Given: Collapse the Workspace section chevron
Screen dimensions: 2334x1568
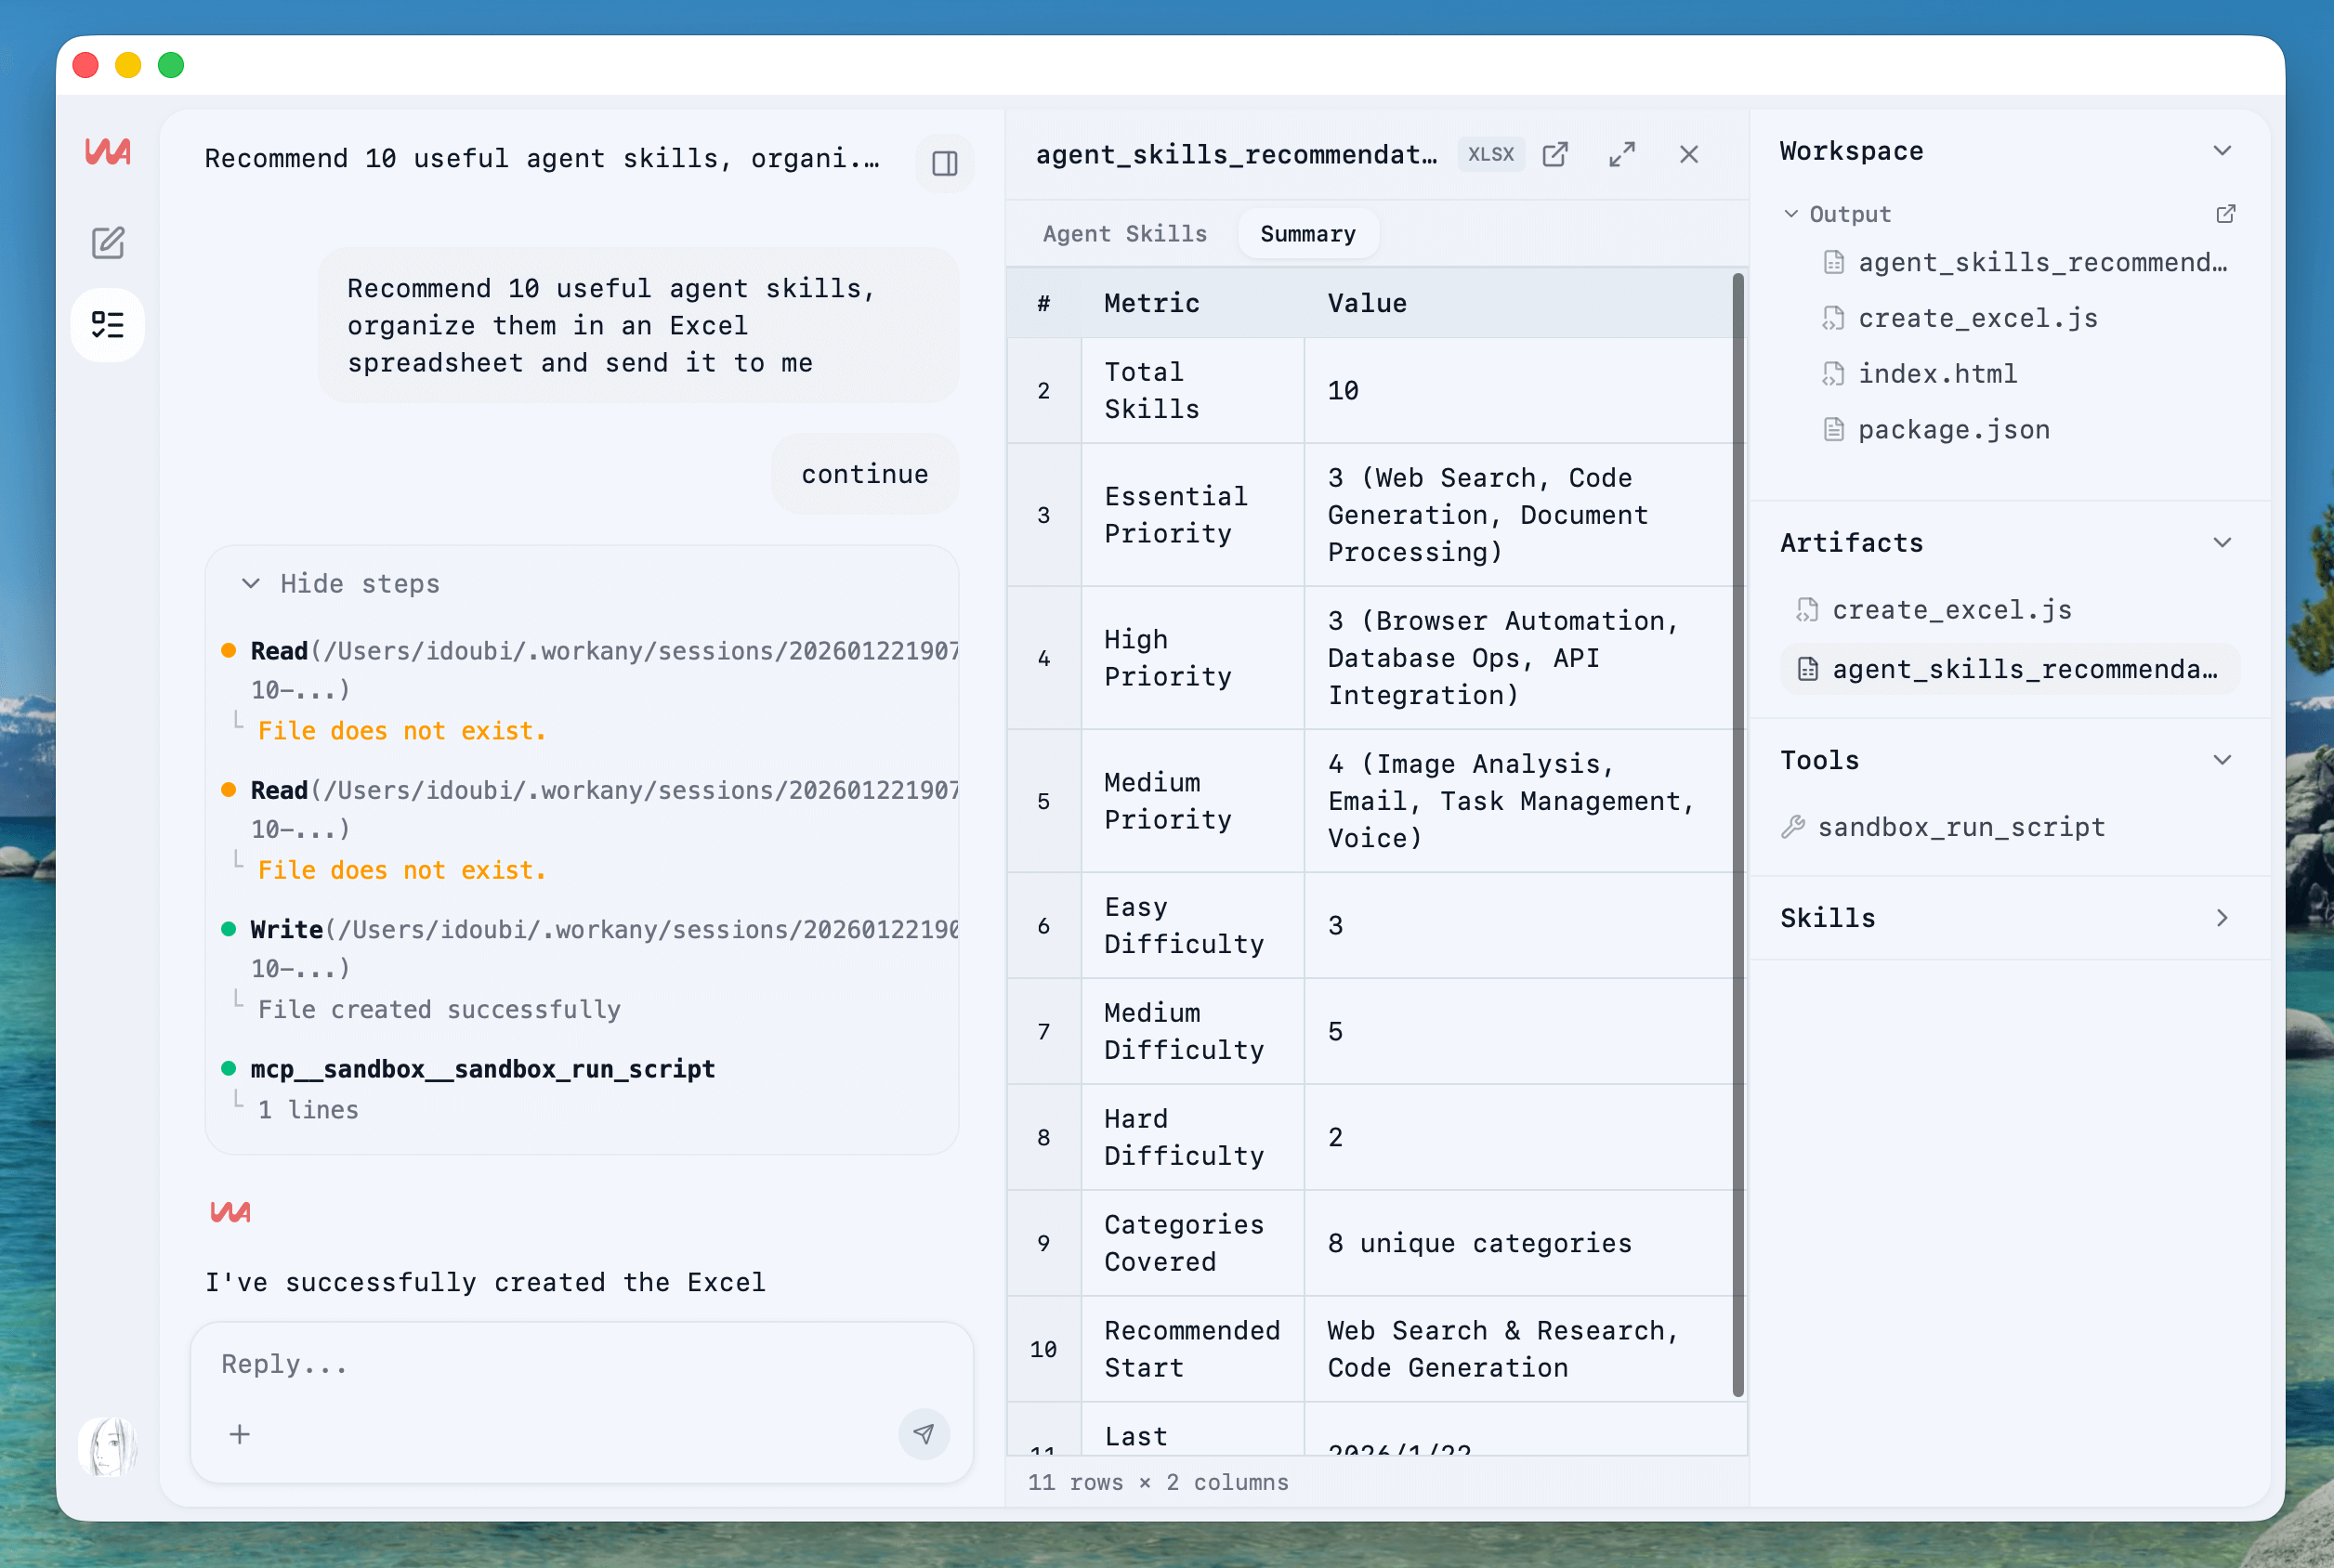Looking at the screenshot, I should pyautogui.click(x=2222, y=151).
